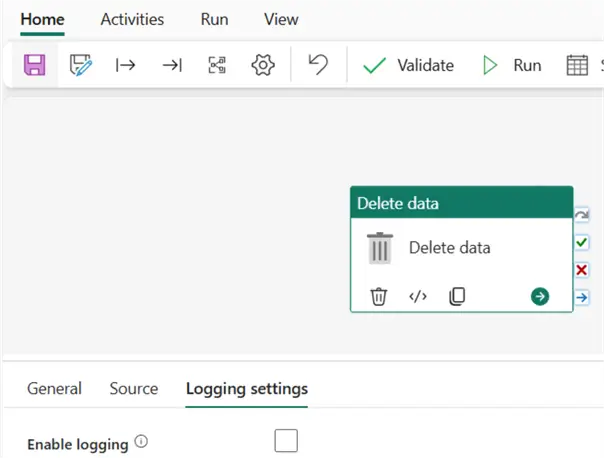The width and height of the screenshot is (604, 458).
Task: Click the fit-to-screen layout icon
Action: tap(217, 66)
